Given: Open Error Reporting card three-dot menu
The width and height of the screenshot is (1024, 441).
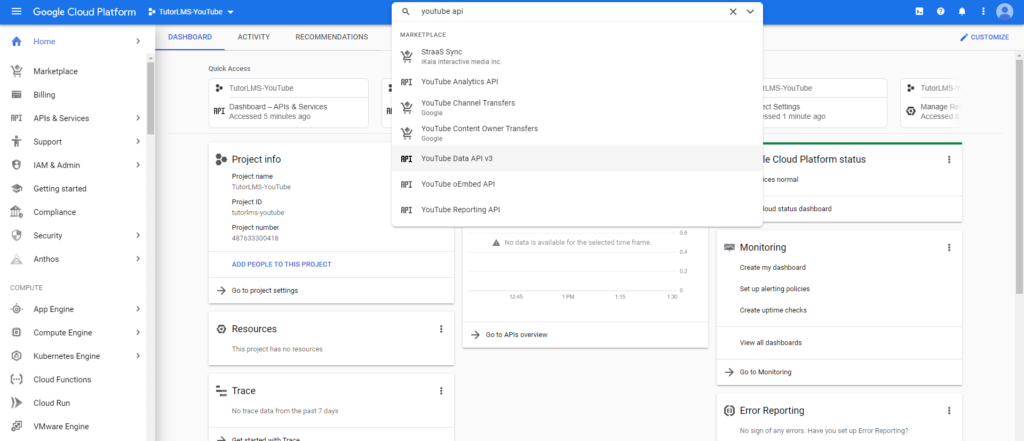Looking at the screenshot, I should [949, 411].
